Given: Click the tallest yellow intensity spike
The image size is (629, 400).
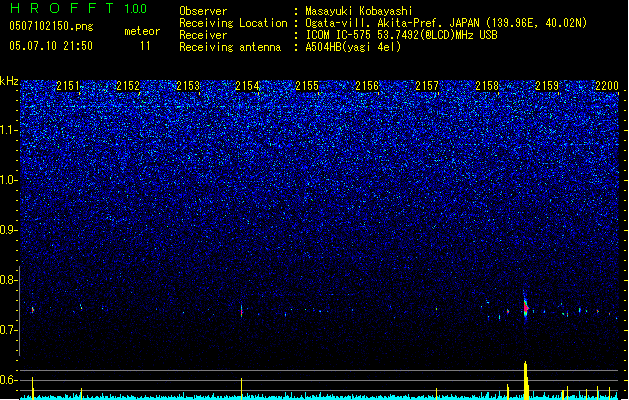Looking at the screenshot, I should tap(526, 380).
